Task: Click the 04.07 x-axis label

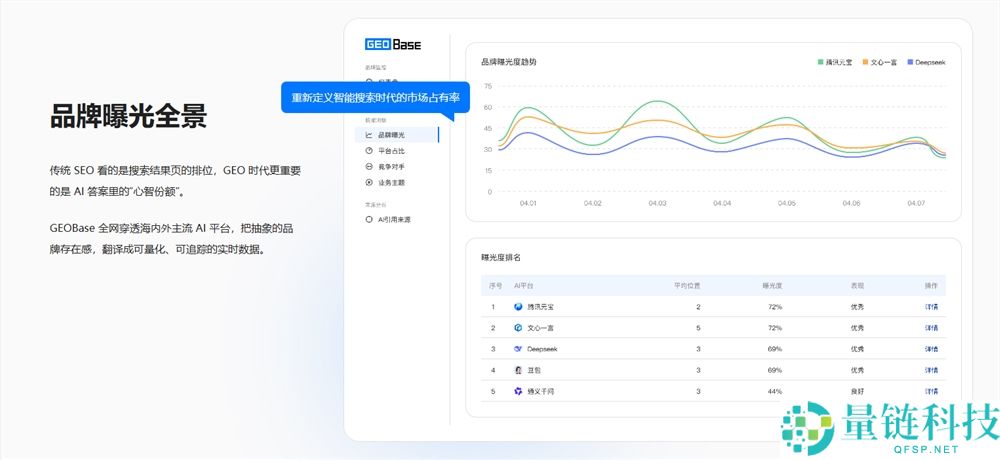Action: (x=915, y=203)
